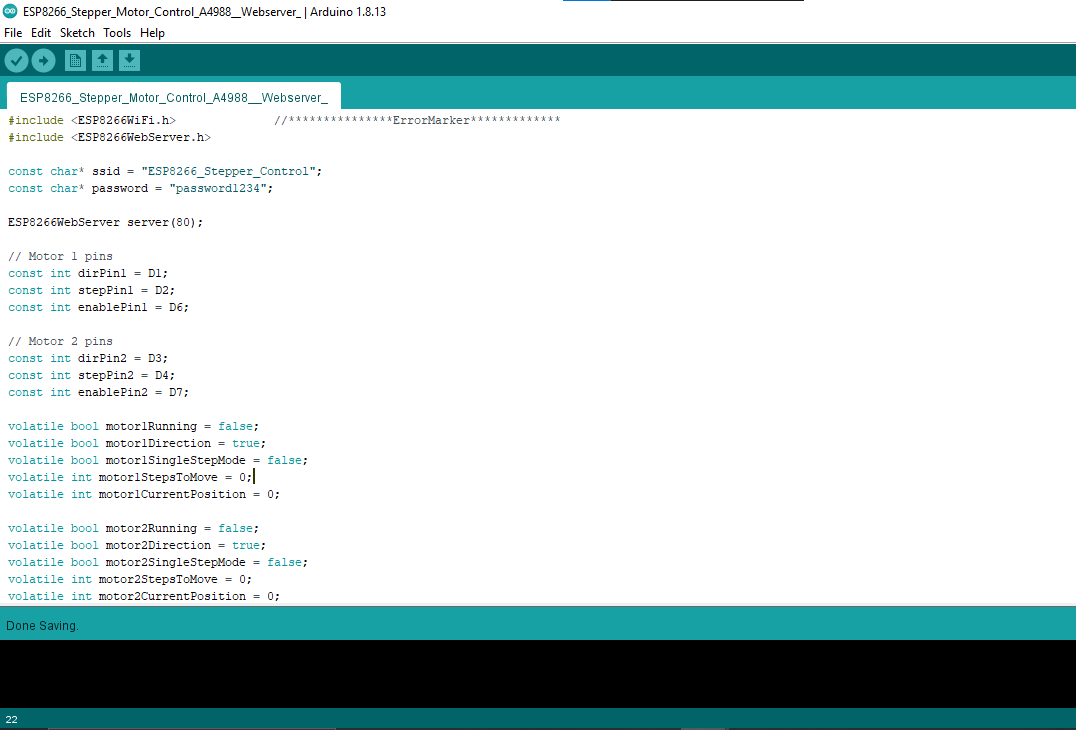Select the ESP8266_Stepper_Motor_Control_A4988__Webserver_ tab
Viewport: 1076px width, 730px height.
(174, 97)
